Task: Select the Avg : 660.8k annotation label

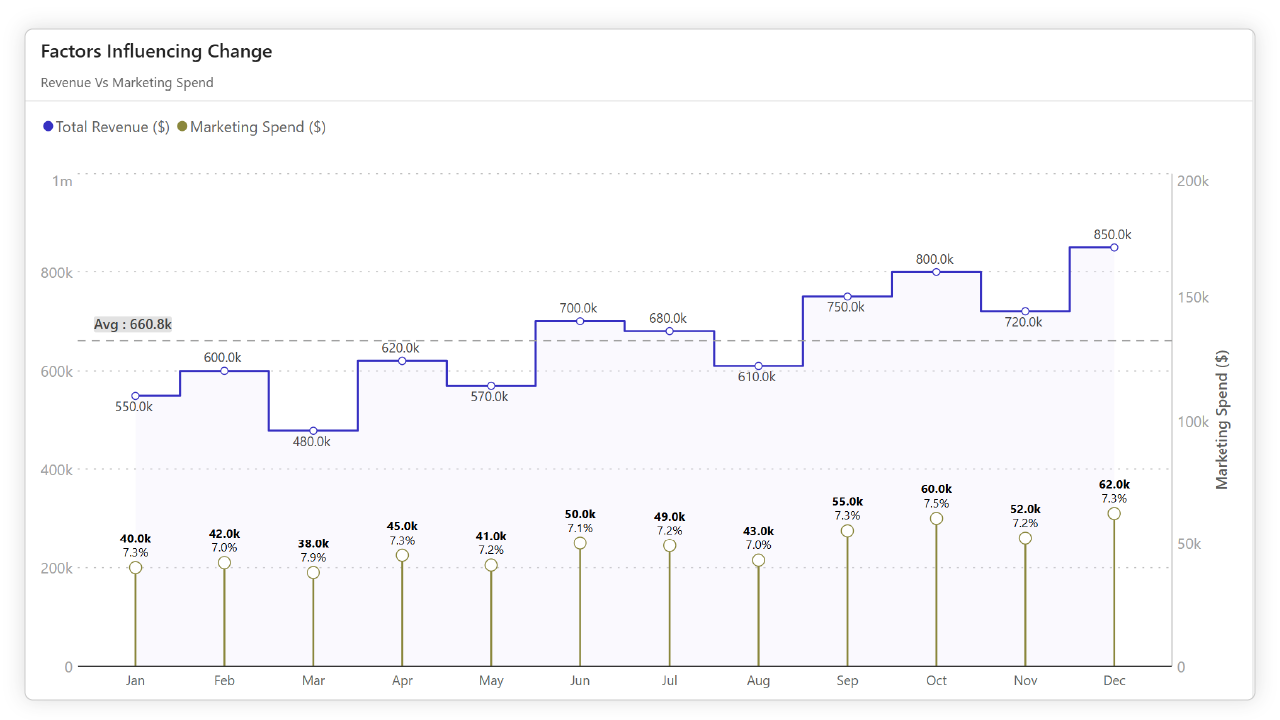Action: (133, 324)
